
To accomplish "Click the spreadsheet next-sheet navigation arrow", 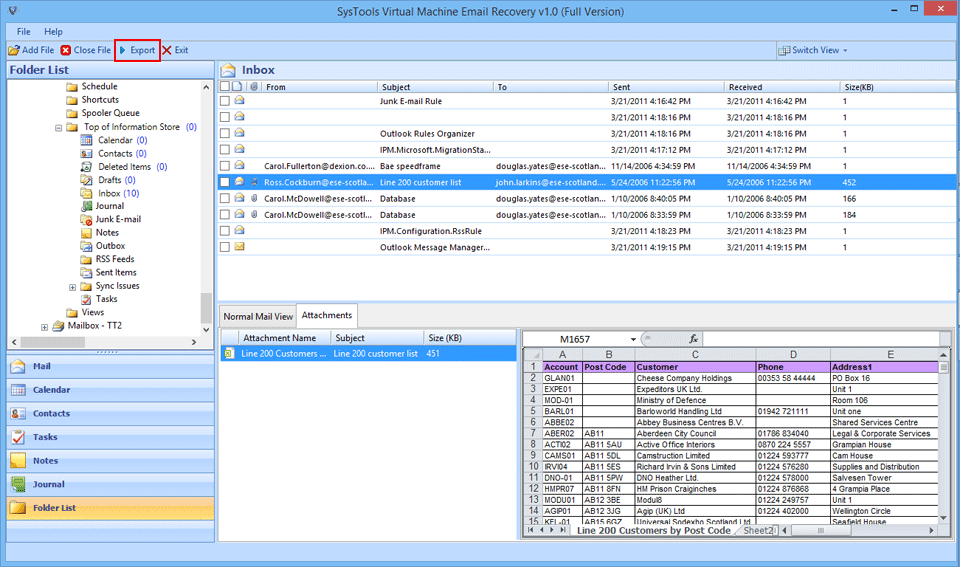I will 552,530.
